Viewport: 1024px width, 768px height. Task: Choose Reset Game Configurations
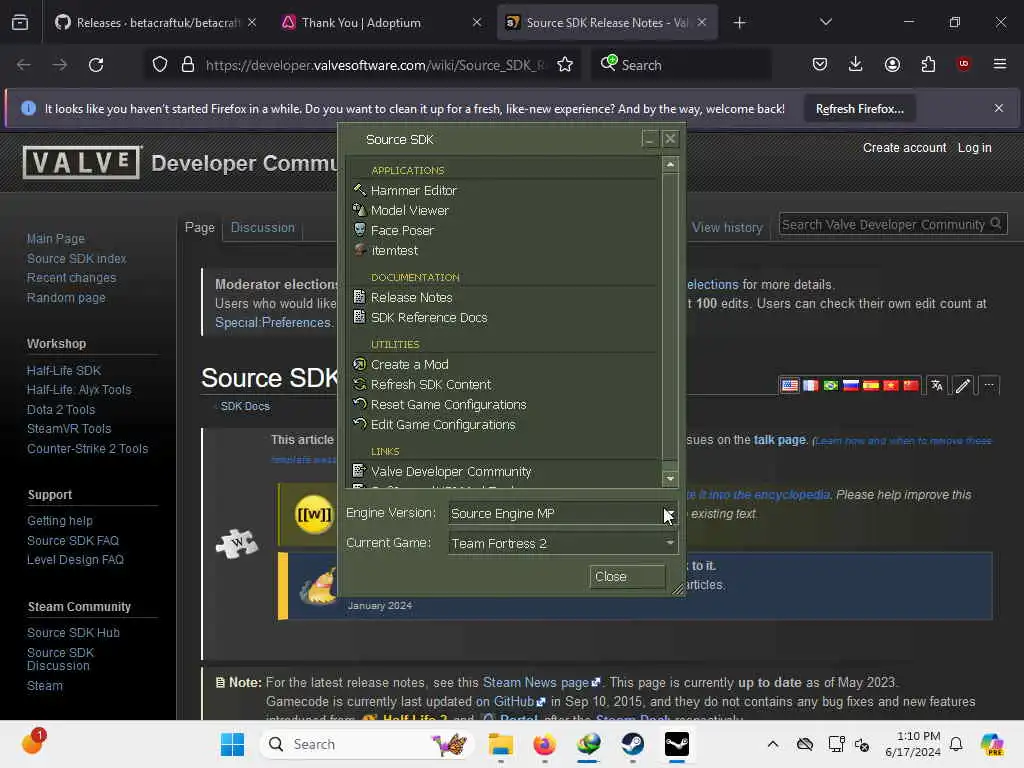point(448,405)
